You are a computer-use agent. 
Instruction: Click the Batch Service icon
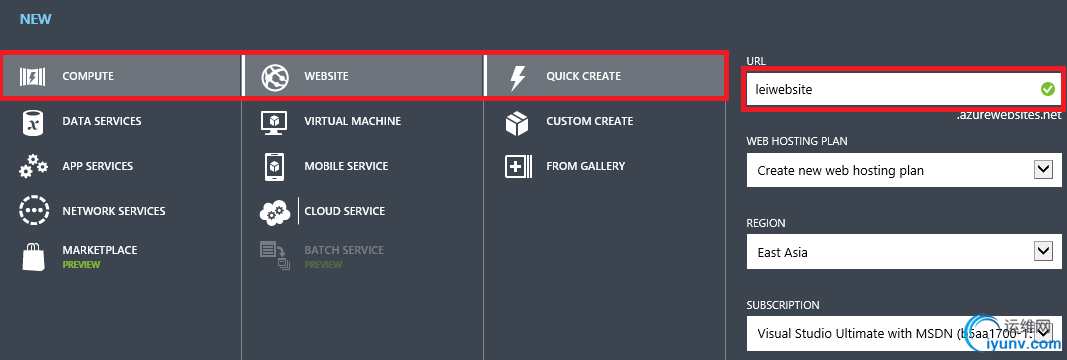pos(275,257)
